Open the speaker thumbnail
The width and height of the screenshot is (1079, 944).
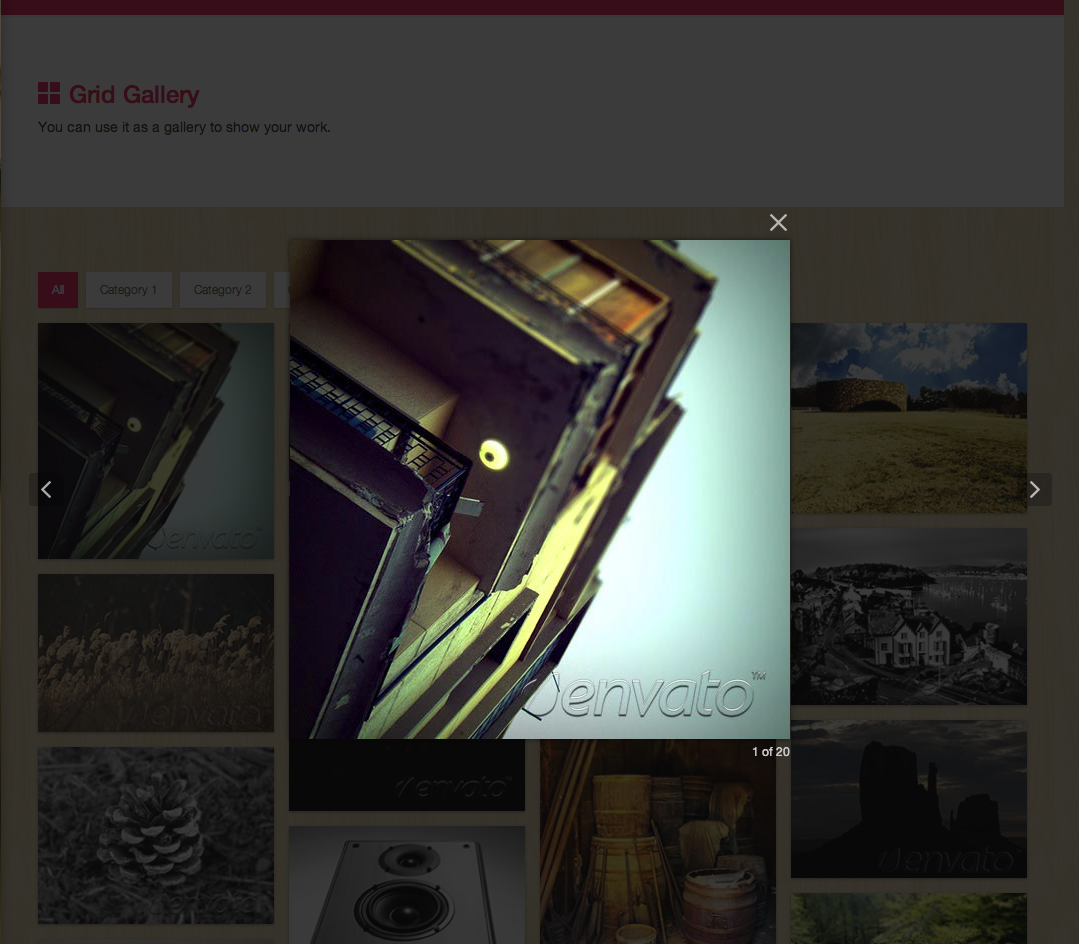(407, 885)
